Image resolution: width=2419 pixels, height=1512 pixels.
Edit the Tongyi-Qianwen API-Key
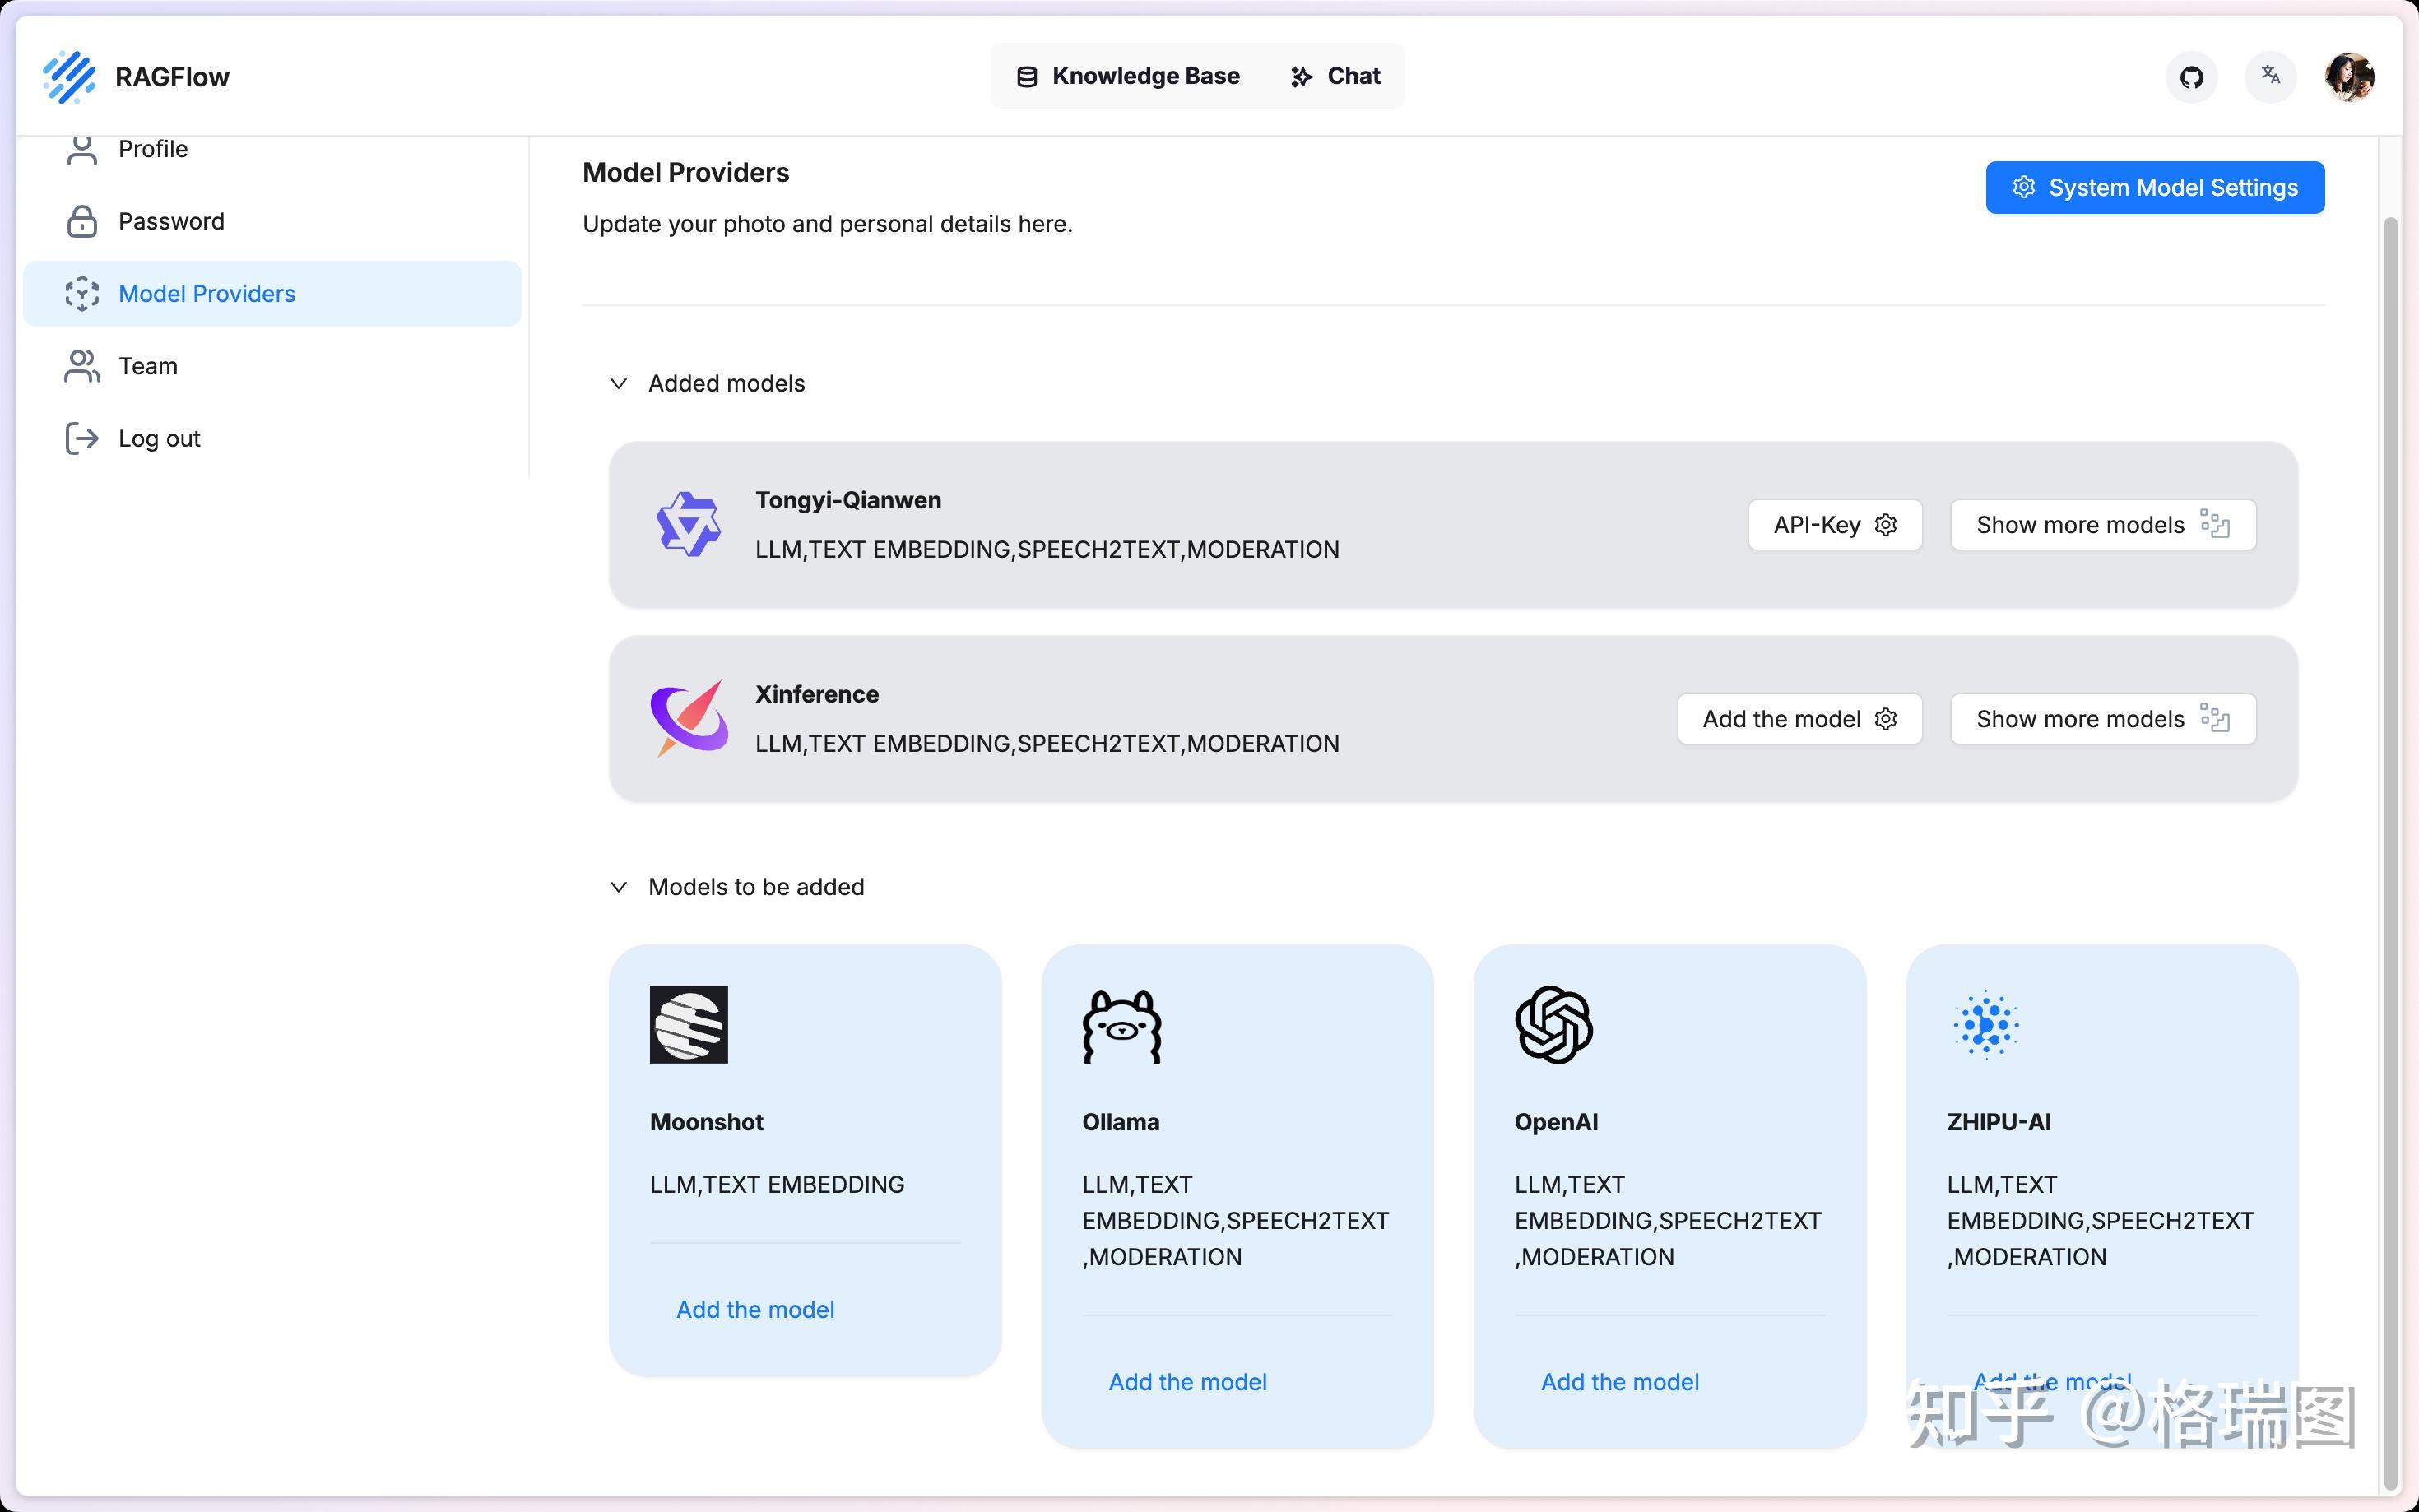pos(1834,525)
